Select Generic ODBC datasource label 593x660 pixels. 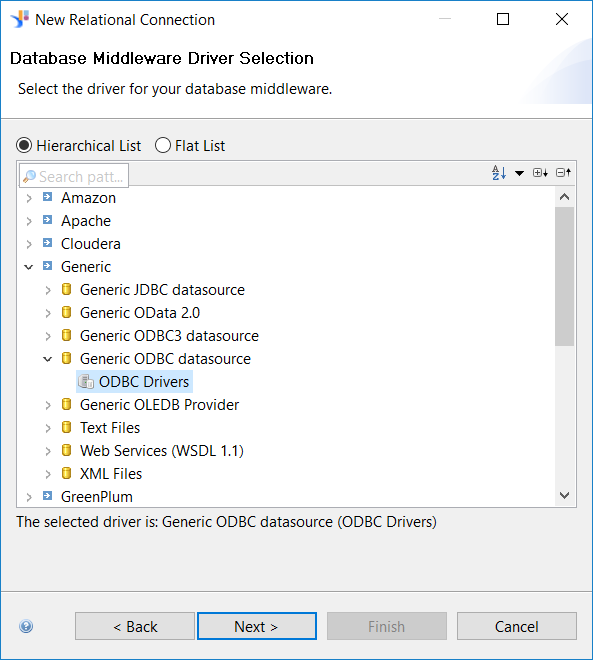tap(165, 359)
